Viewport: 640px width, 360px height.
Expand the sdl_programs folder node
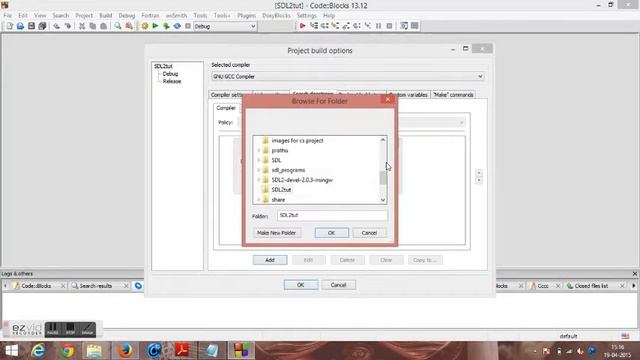pos(258,170)
